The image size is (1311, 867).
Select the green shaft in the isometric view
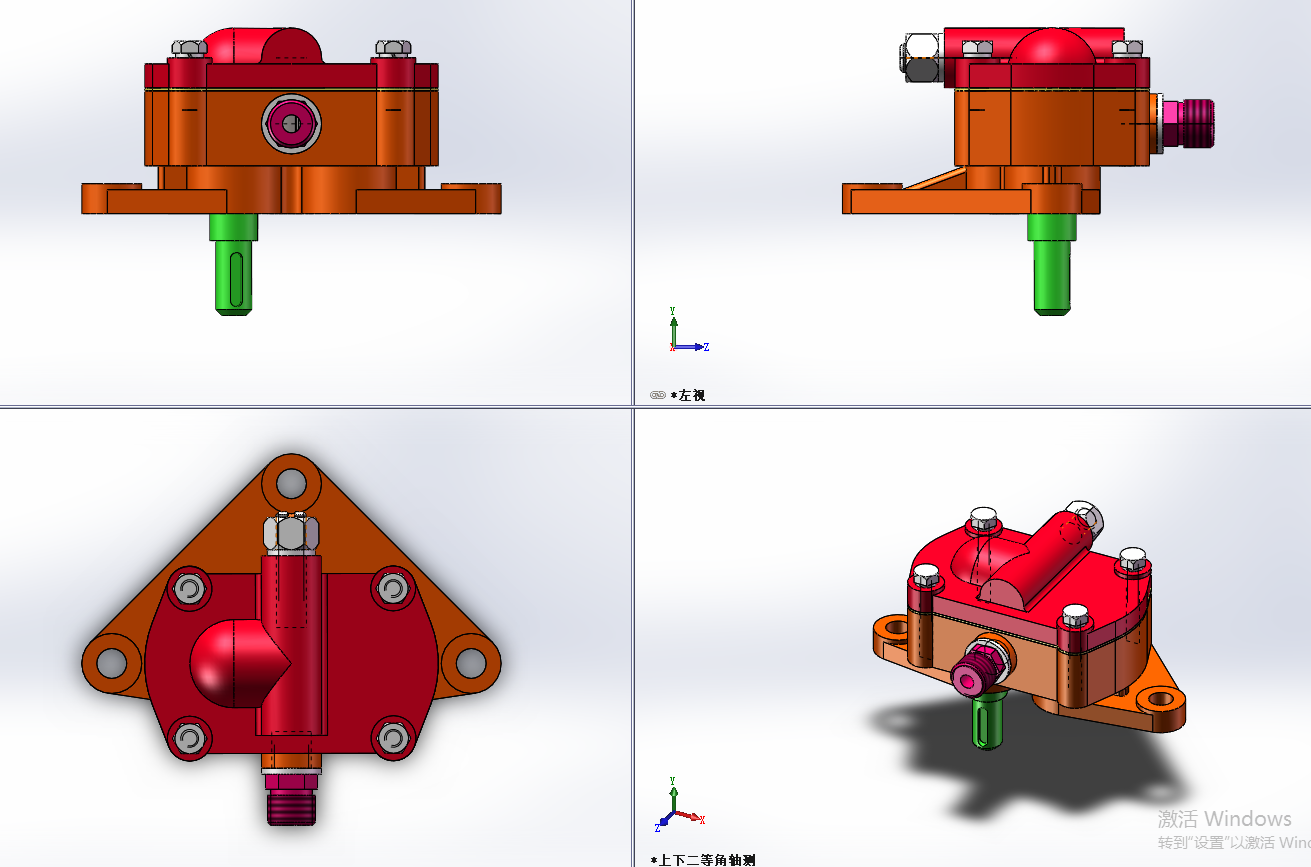[x=985, y=722]
